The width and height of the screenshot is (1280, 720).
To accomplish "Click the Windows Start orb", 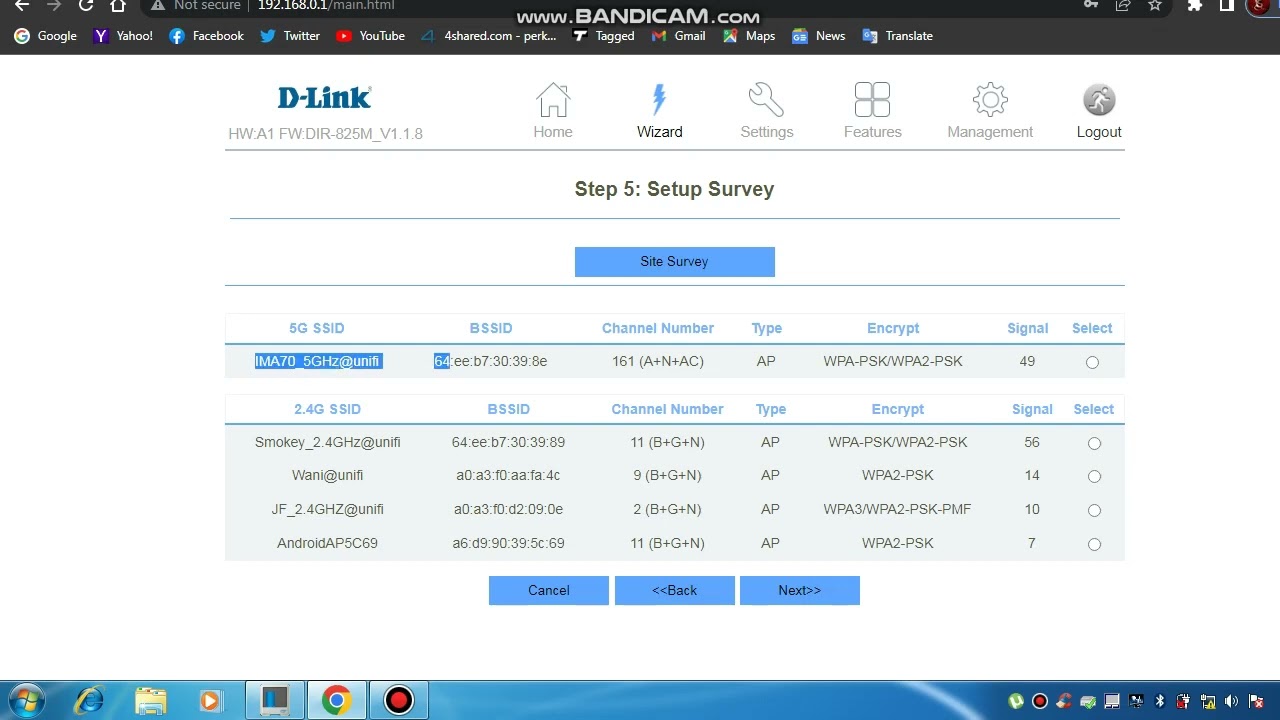I will [x=27, y=700].
